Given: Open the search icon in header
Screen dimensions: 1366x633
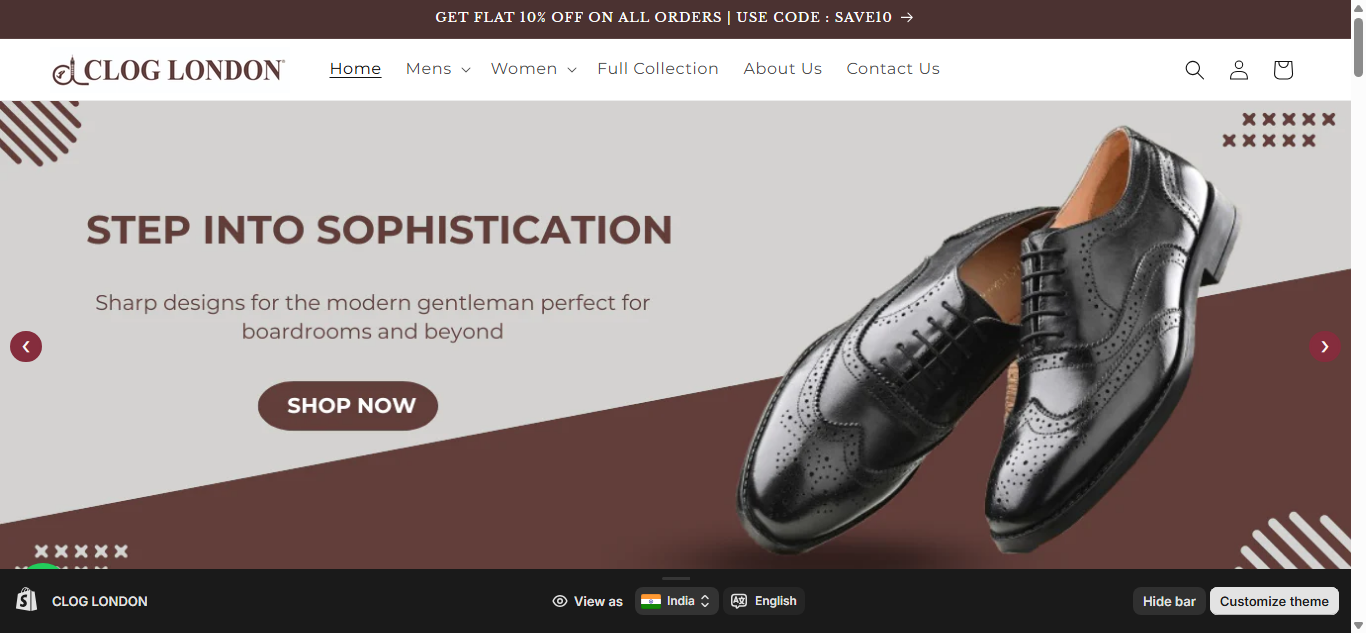Looking at the screenshot, I should point(1194,70).
